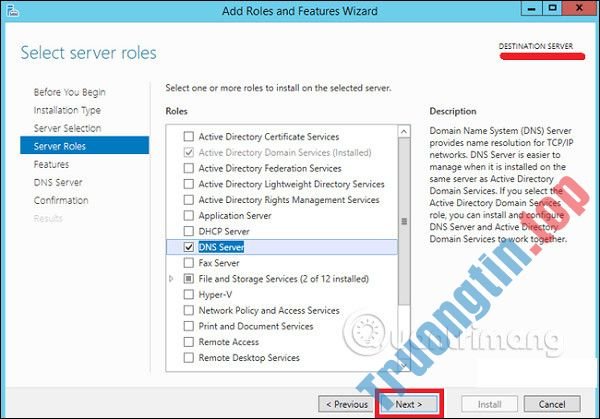Click the Next button

[409, 404]
